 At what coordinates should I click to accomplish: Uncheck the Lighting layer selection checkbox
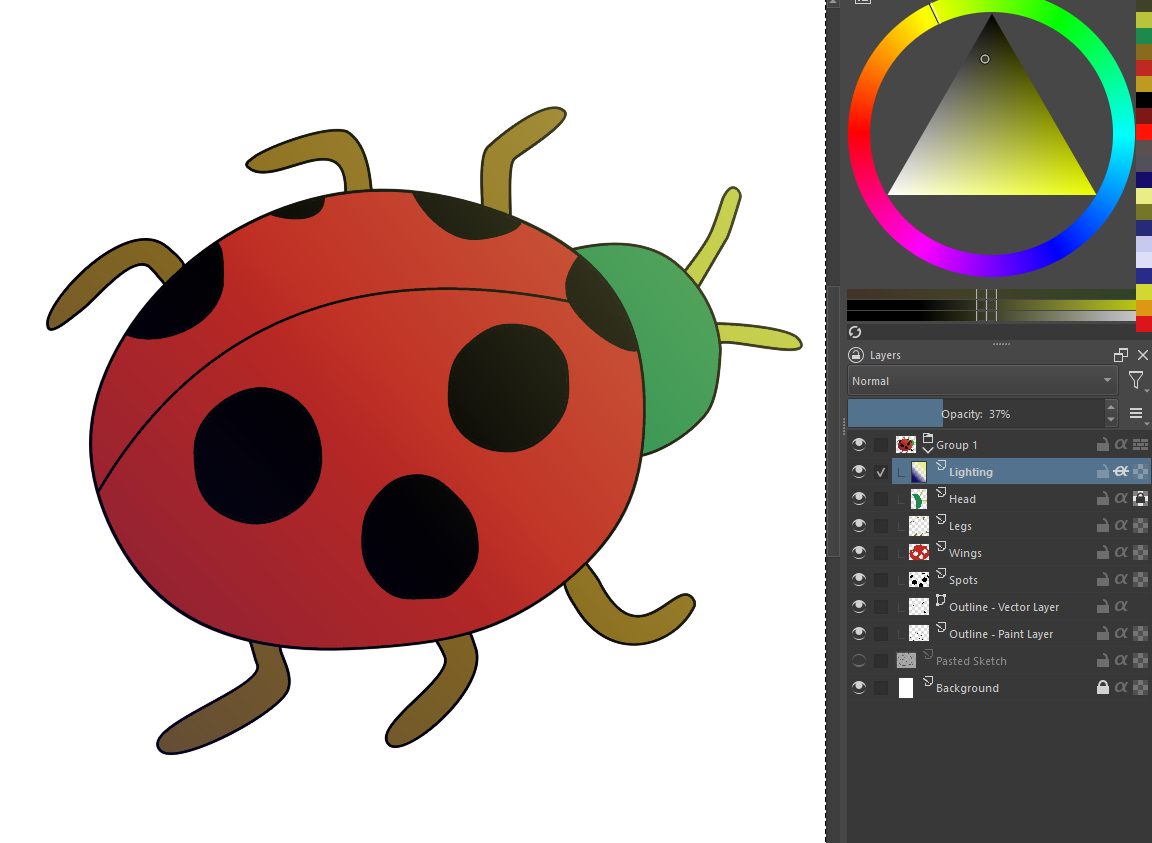pyautogui.click(x=881, y=472)
